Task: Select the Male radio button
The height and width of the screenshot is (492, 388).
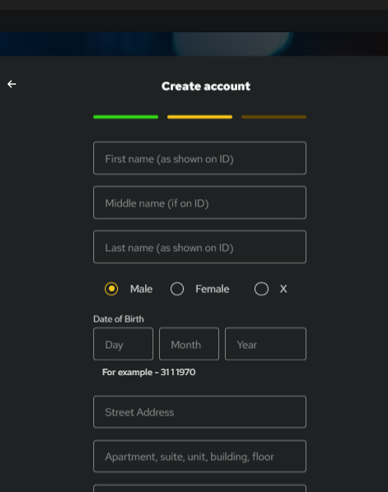Action: 111,289
